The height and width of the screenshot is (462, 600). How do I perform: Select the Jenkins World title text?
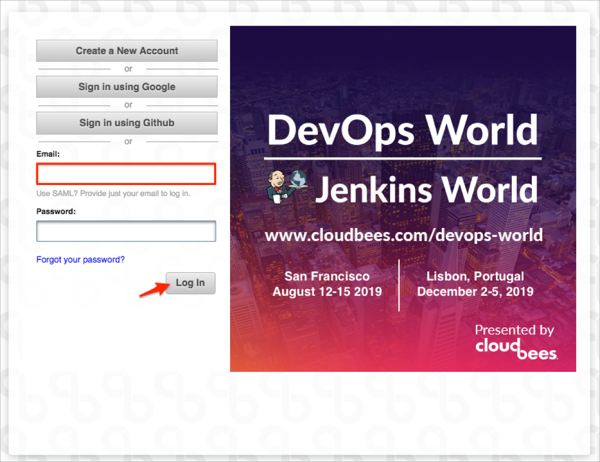pyautogui.click(x=426, y=188)
